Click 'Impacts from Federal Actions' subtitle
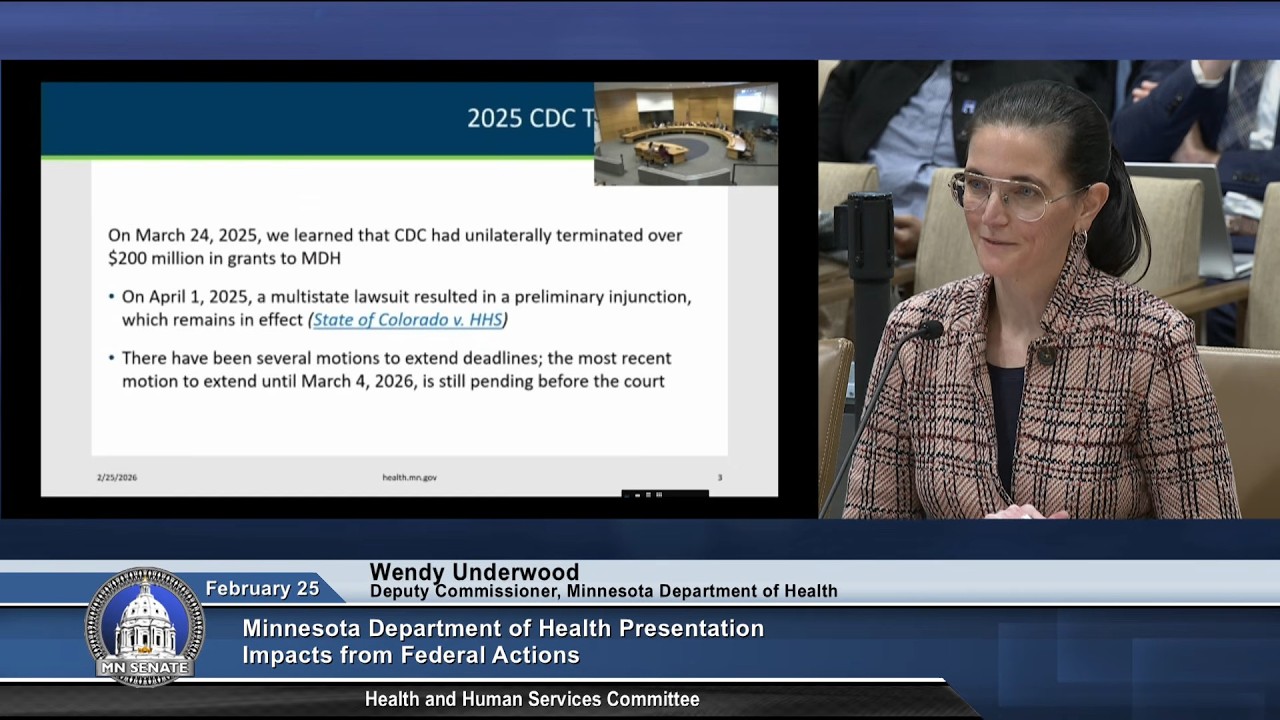 (x=411, y=656)
